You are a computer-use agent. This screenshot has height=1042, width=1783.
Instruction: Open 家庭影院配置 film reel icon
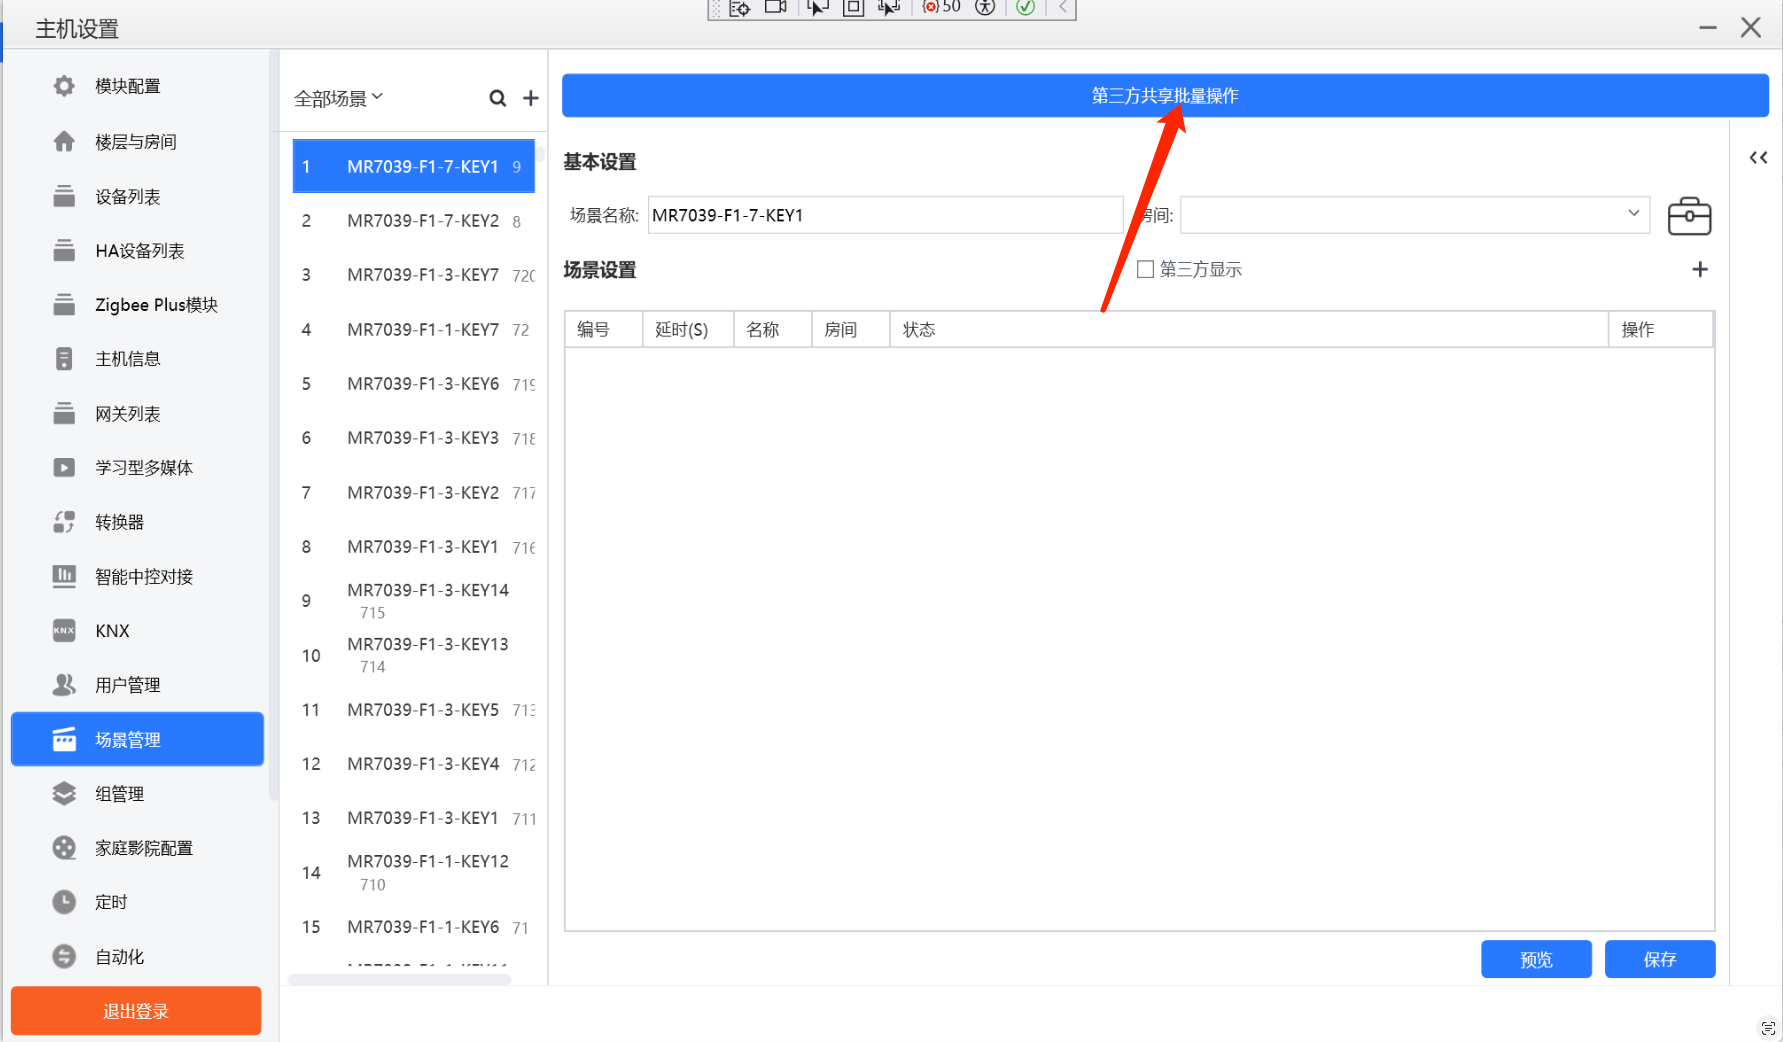(64, 848)
